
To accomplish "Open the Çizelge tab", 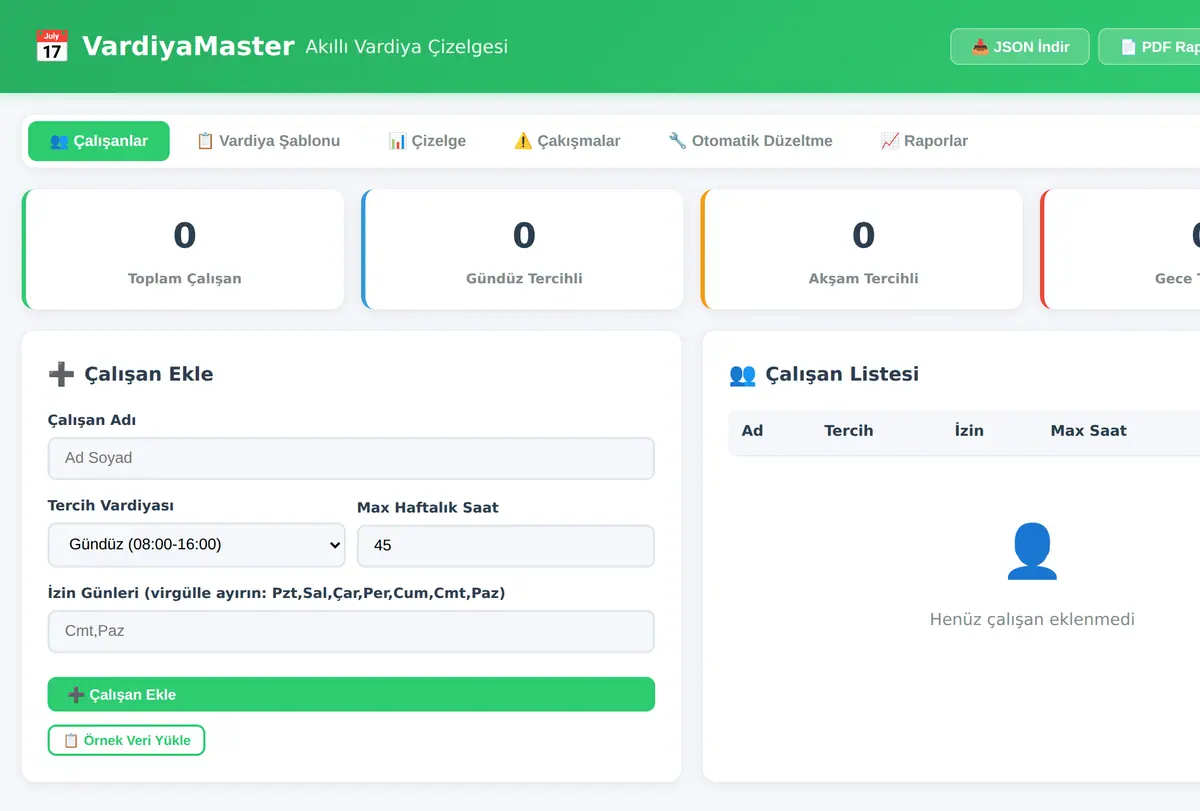I will [427, 141].
